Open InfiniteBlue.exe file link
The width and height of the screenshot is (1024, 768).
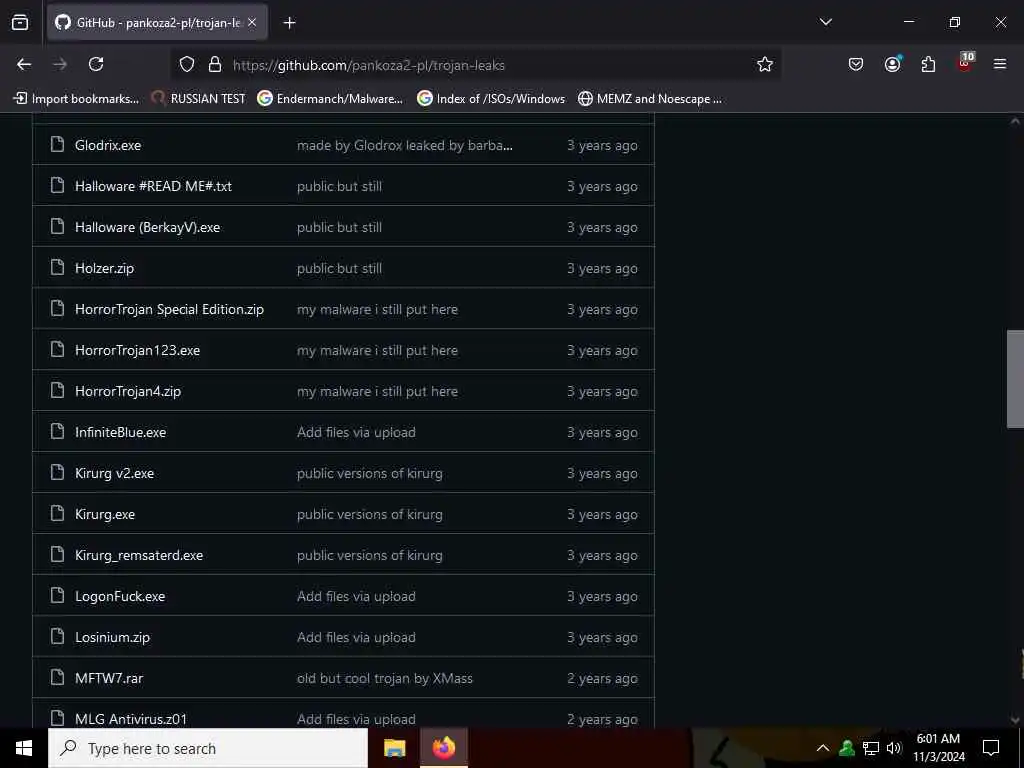[120, 432]
